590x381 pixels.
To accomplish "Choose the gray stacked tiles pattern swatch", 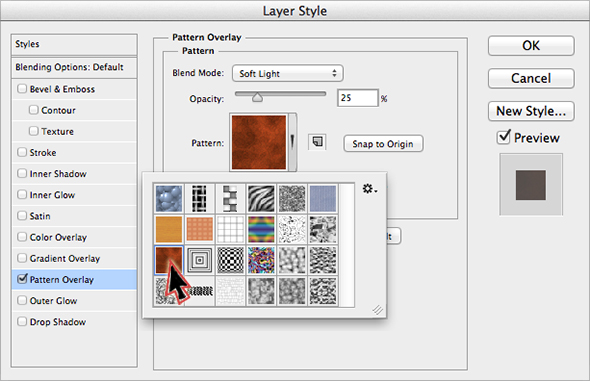I will [230, 198].
